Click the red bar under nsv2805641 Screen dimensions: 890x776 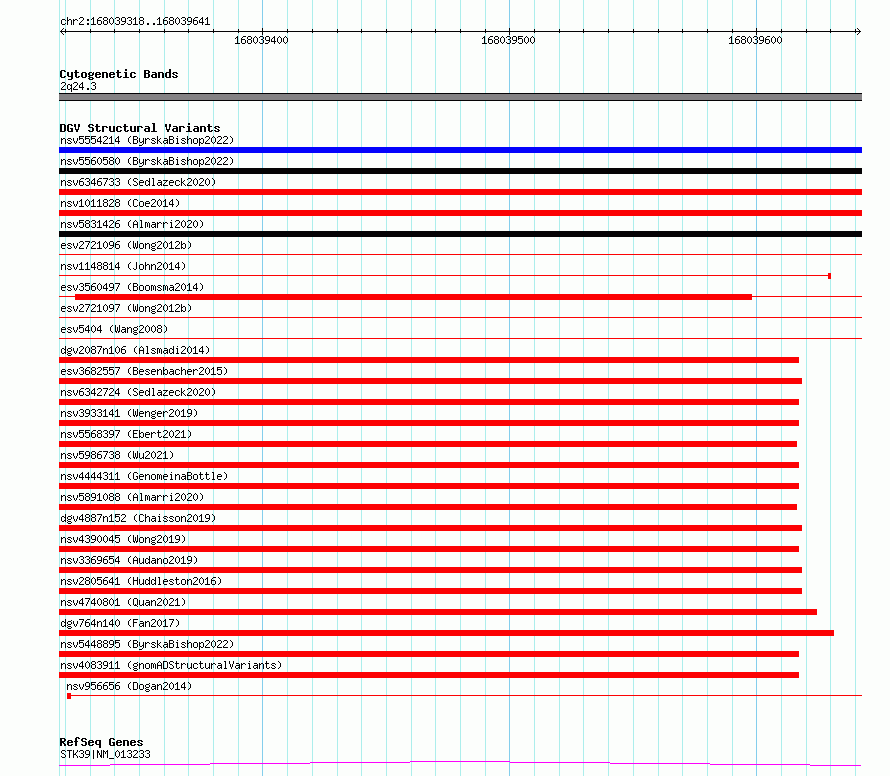tap(430, 591)
